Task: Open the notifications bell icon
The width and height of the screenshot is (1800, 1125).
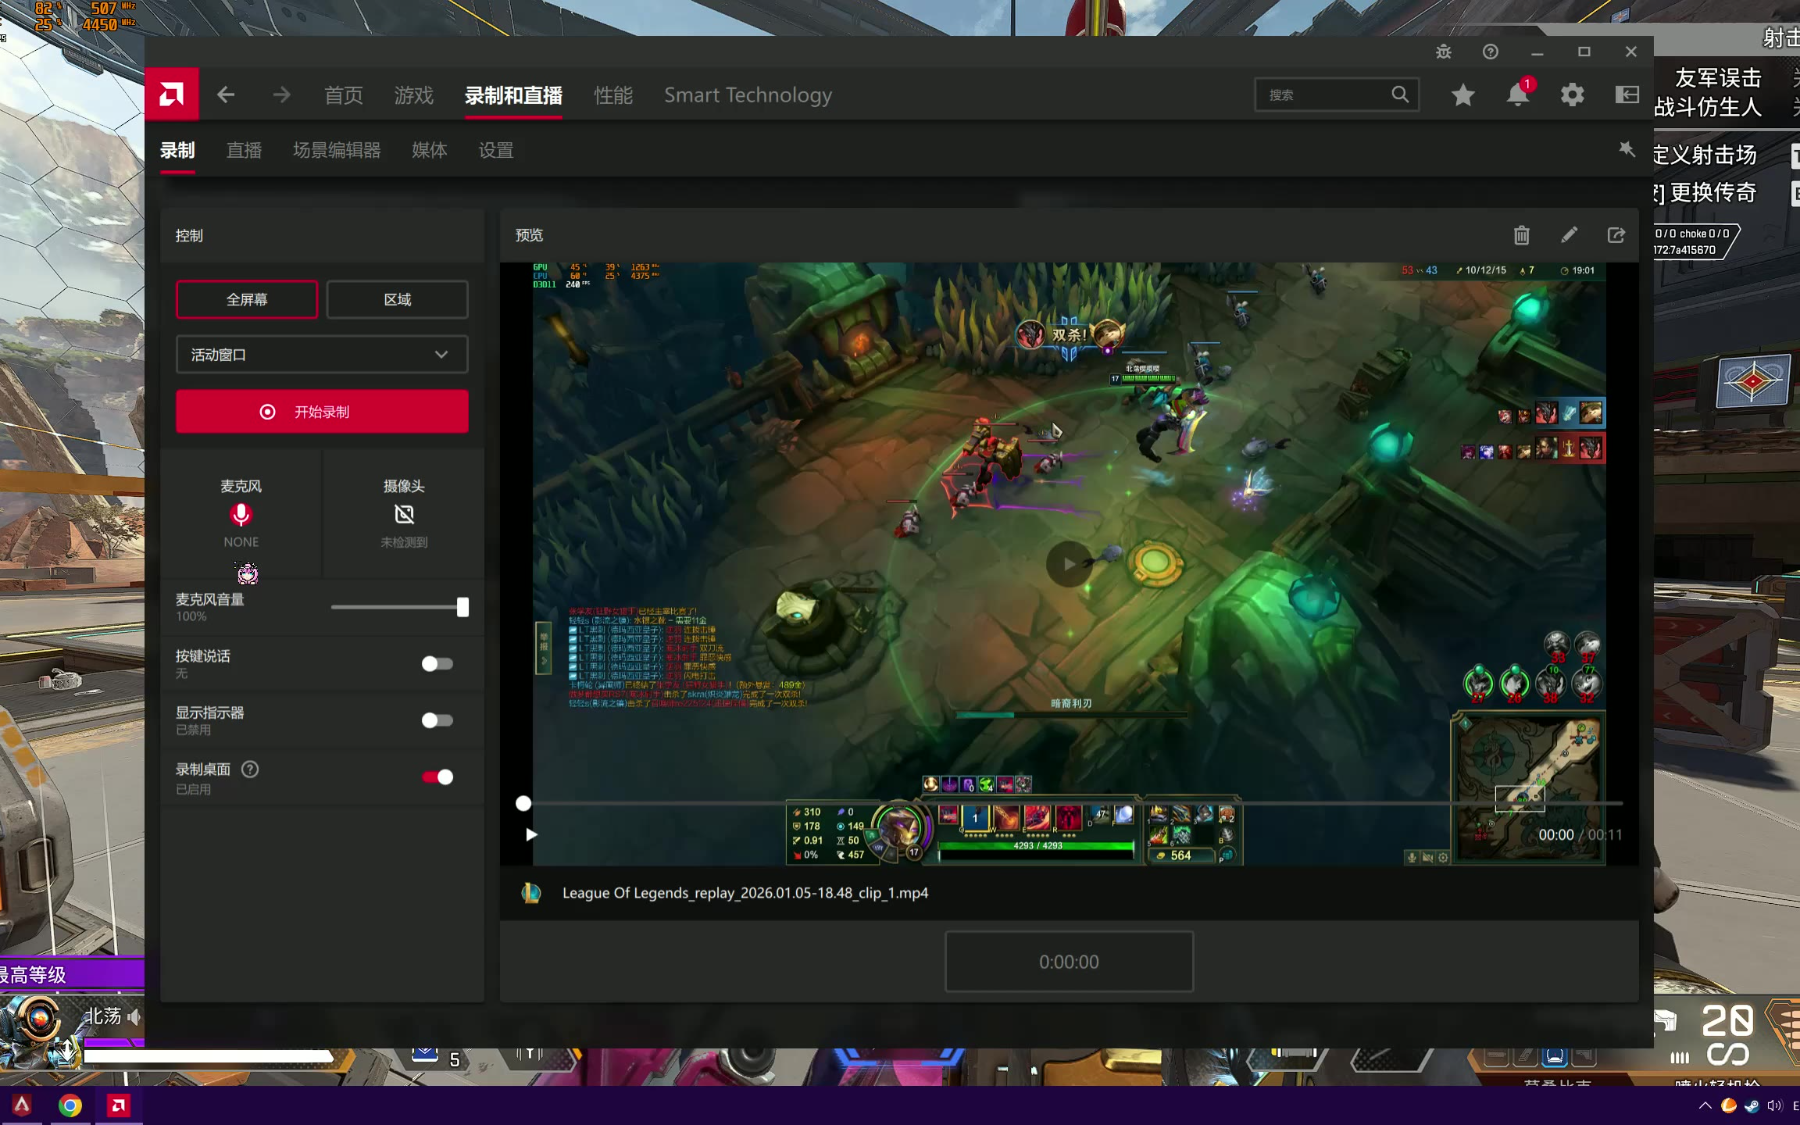Action: (x=1517, y=95)
